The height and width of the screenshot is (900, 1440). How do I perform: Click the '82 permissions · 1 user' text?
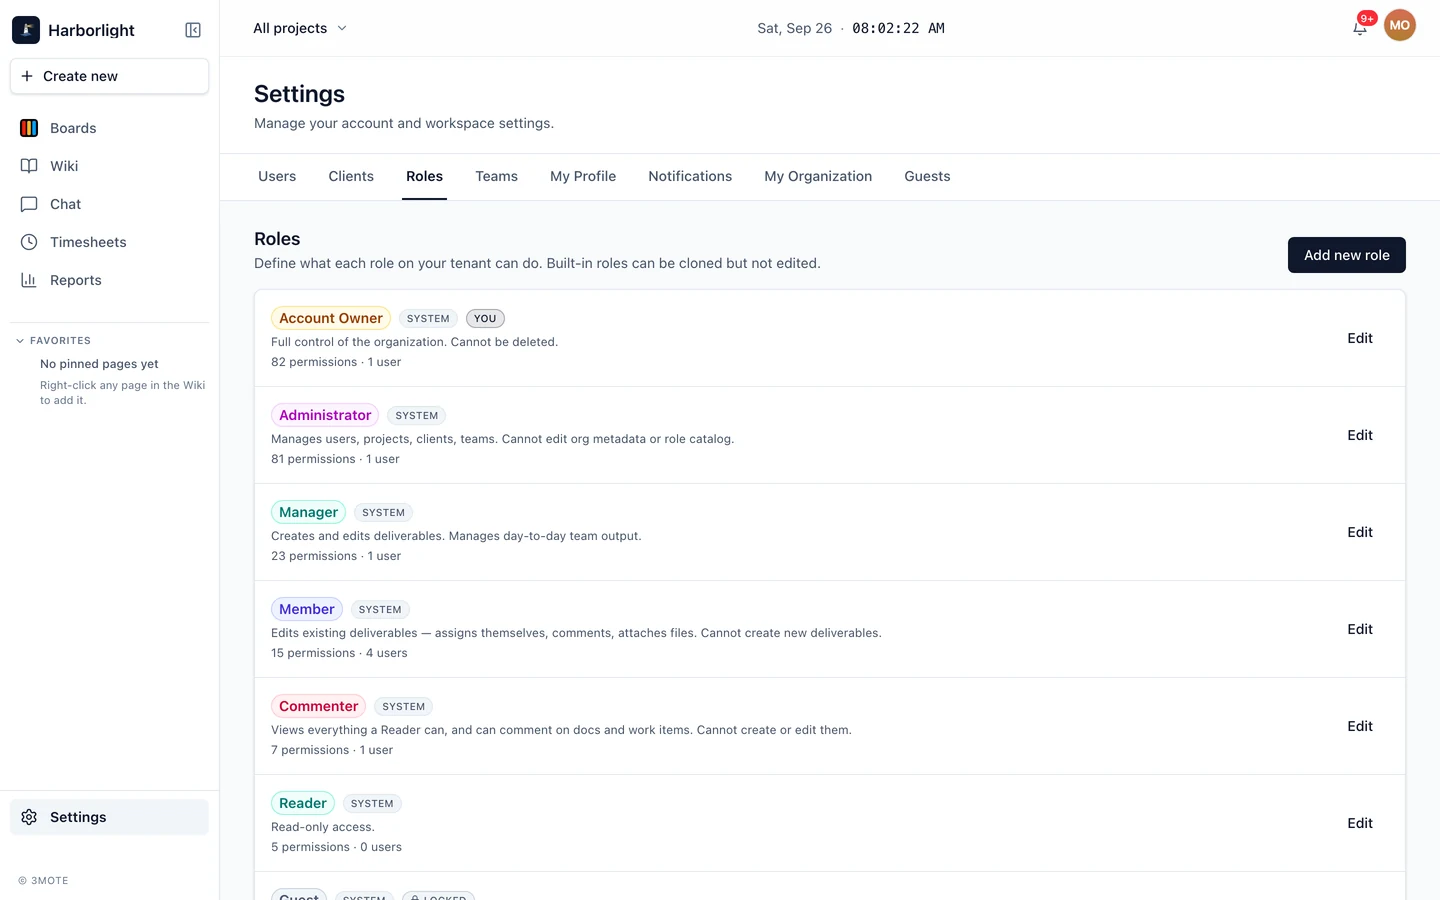pyautogui.click(x=336, y=362)
